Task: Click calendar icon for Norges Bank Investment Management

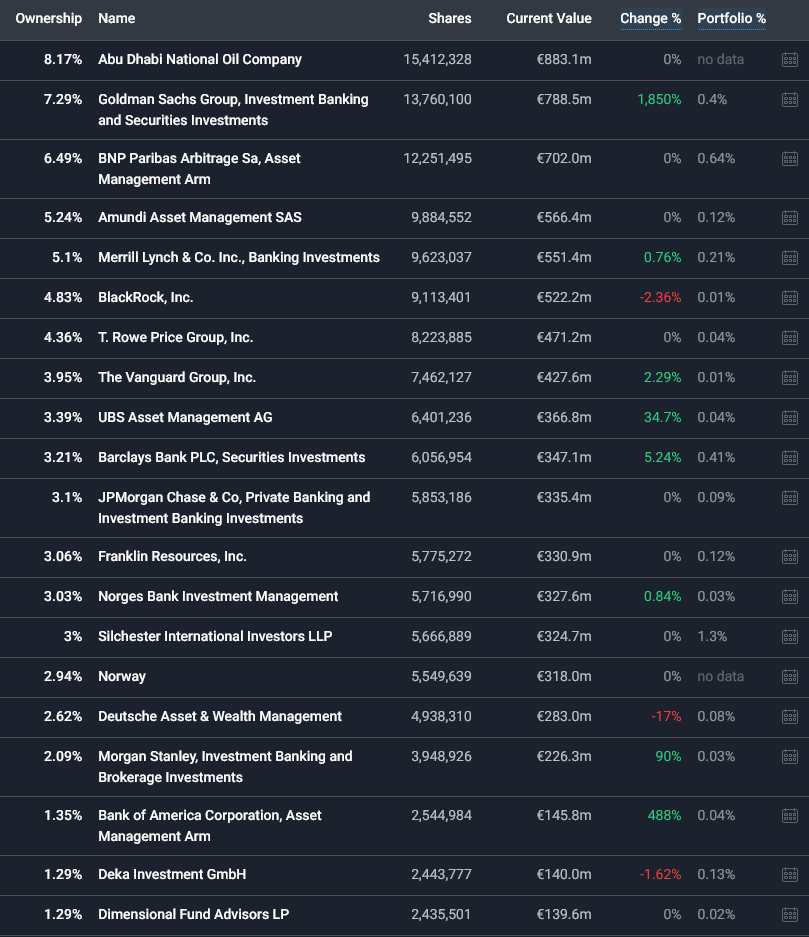Action: [x=789, y=597]
